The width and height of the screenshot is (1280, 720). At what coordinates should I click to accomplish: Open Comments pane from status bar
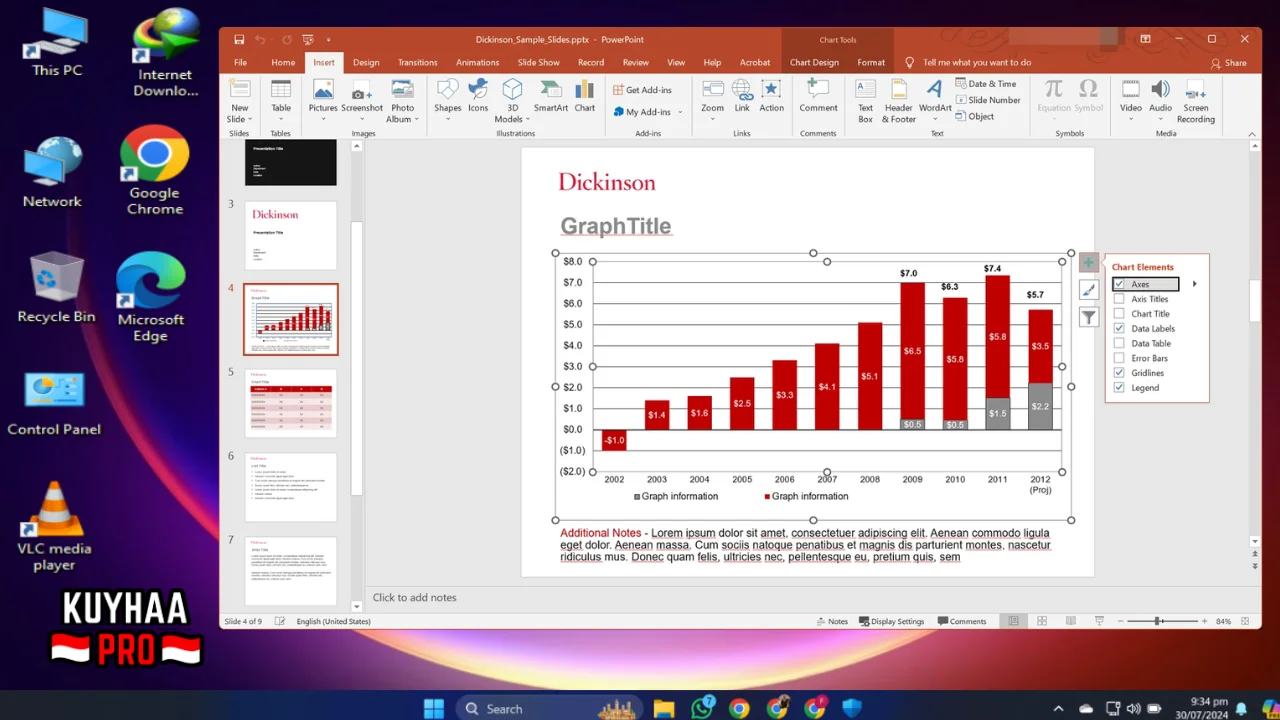962,621
